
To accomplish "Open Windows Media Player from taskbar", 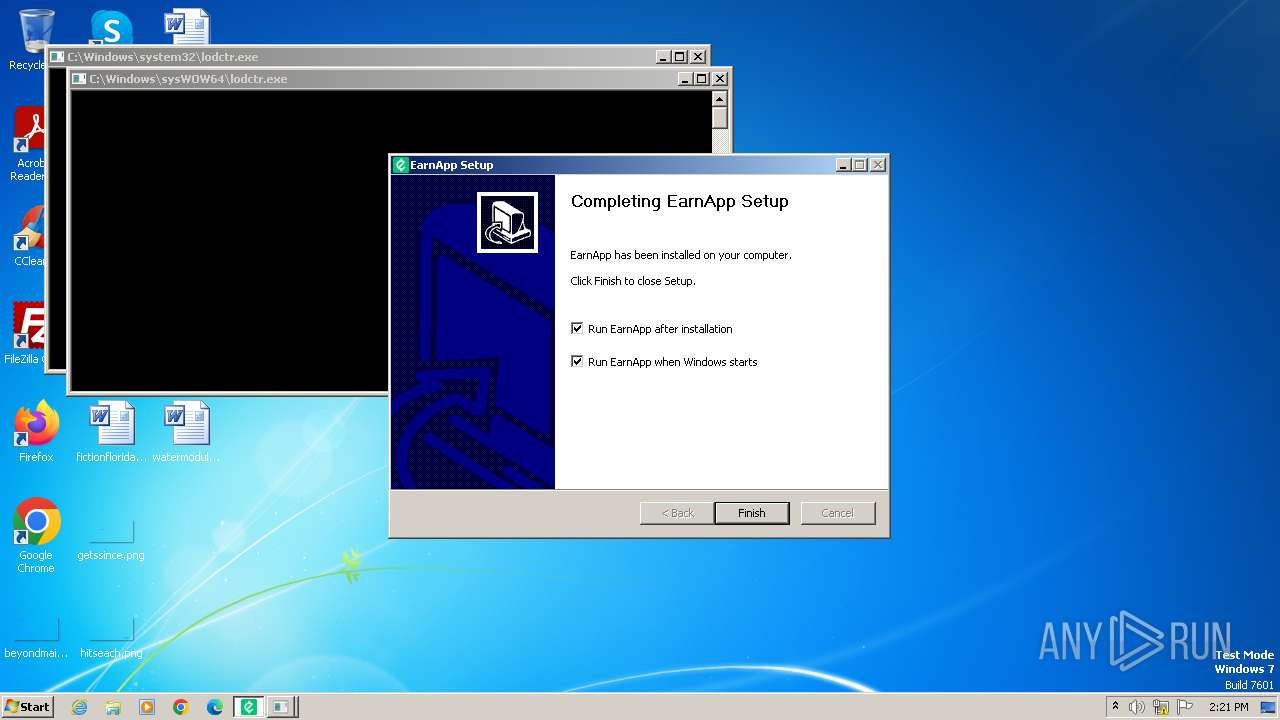I will [147, 707].
